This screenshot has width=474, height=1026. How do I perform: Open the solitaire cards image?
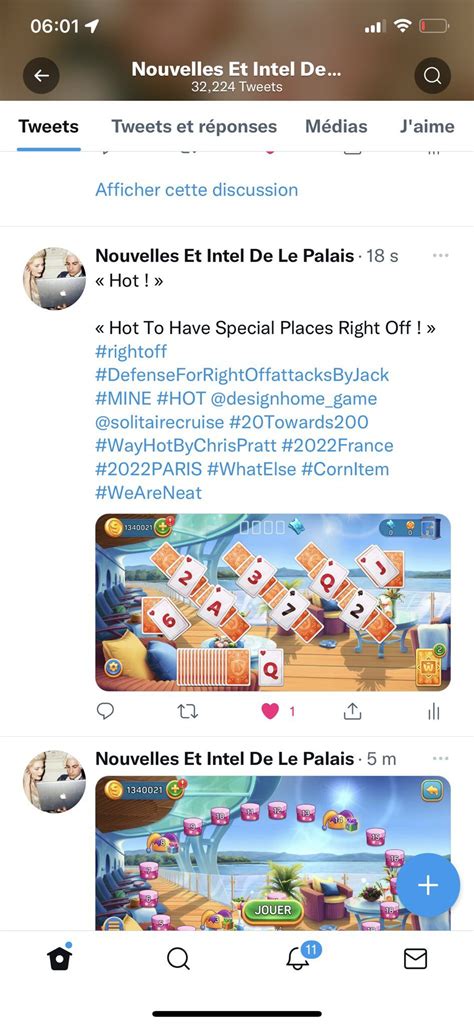273,603
